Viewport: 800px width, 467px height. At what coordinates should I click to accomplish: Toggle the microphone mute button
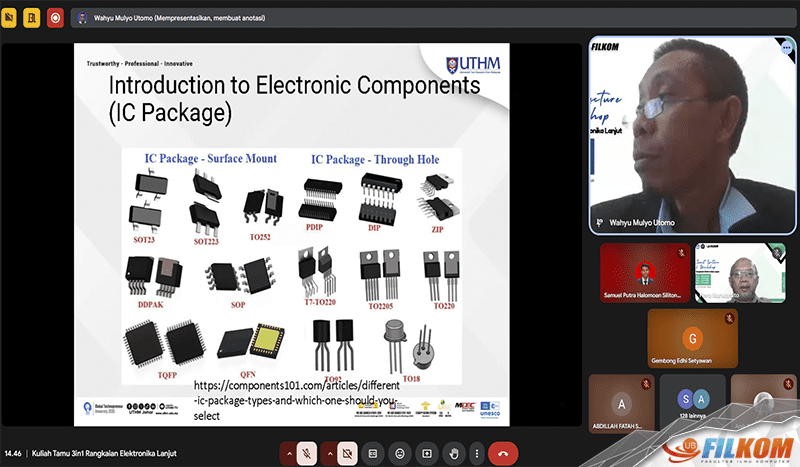click(x=307, y=453)
